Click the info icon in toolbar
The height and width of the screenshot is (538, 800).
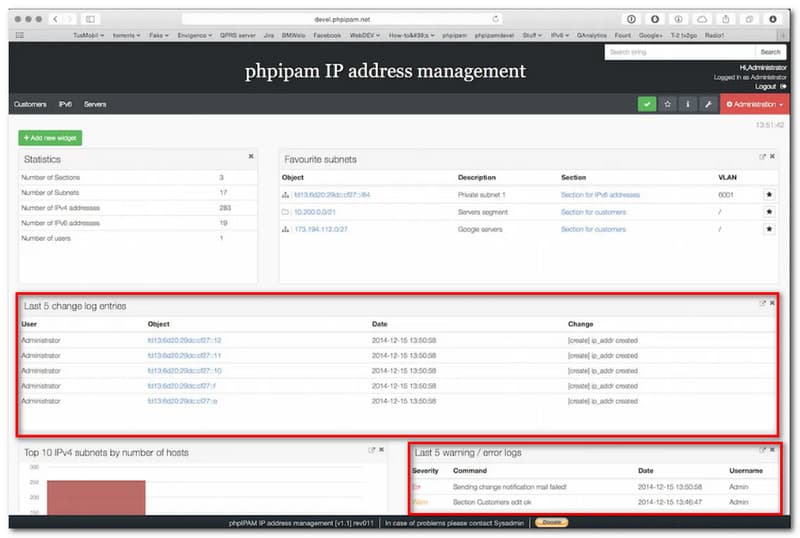pos(687,104)
